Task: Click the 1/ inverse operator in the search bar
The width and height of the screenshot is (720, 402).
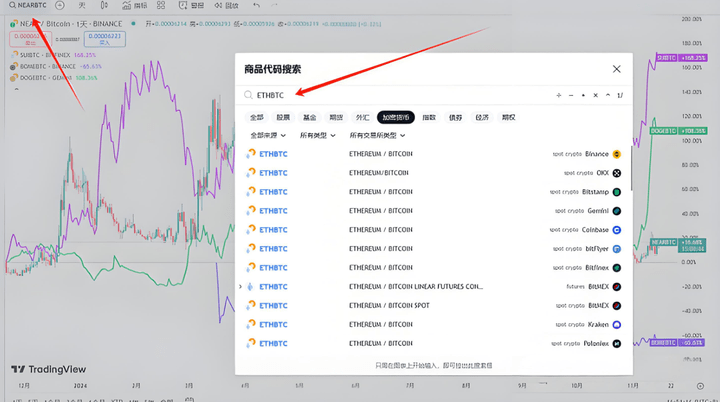Action: pyautogui.click(x=620, y=95)
